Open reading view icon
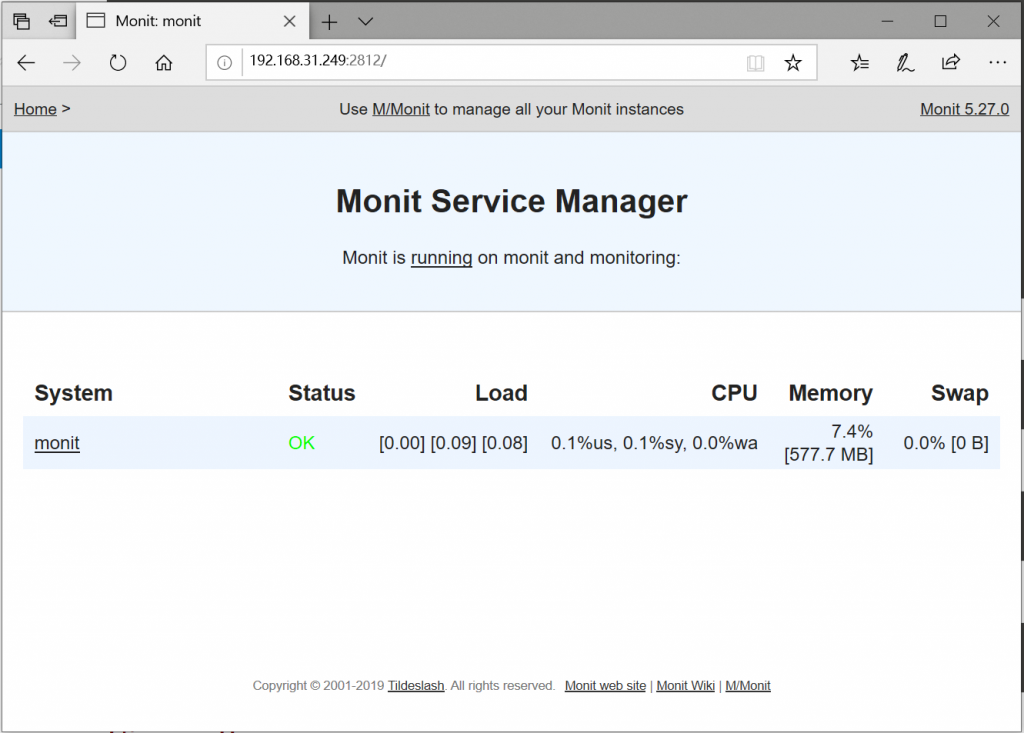This screenshot has width=1024, height=733. click(756, 63)
